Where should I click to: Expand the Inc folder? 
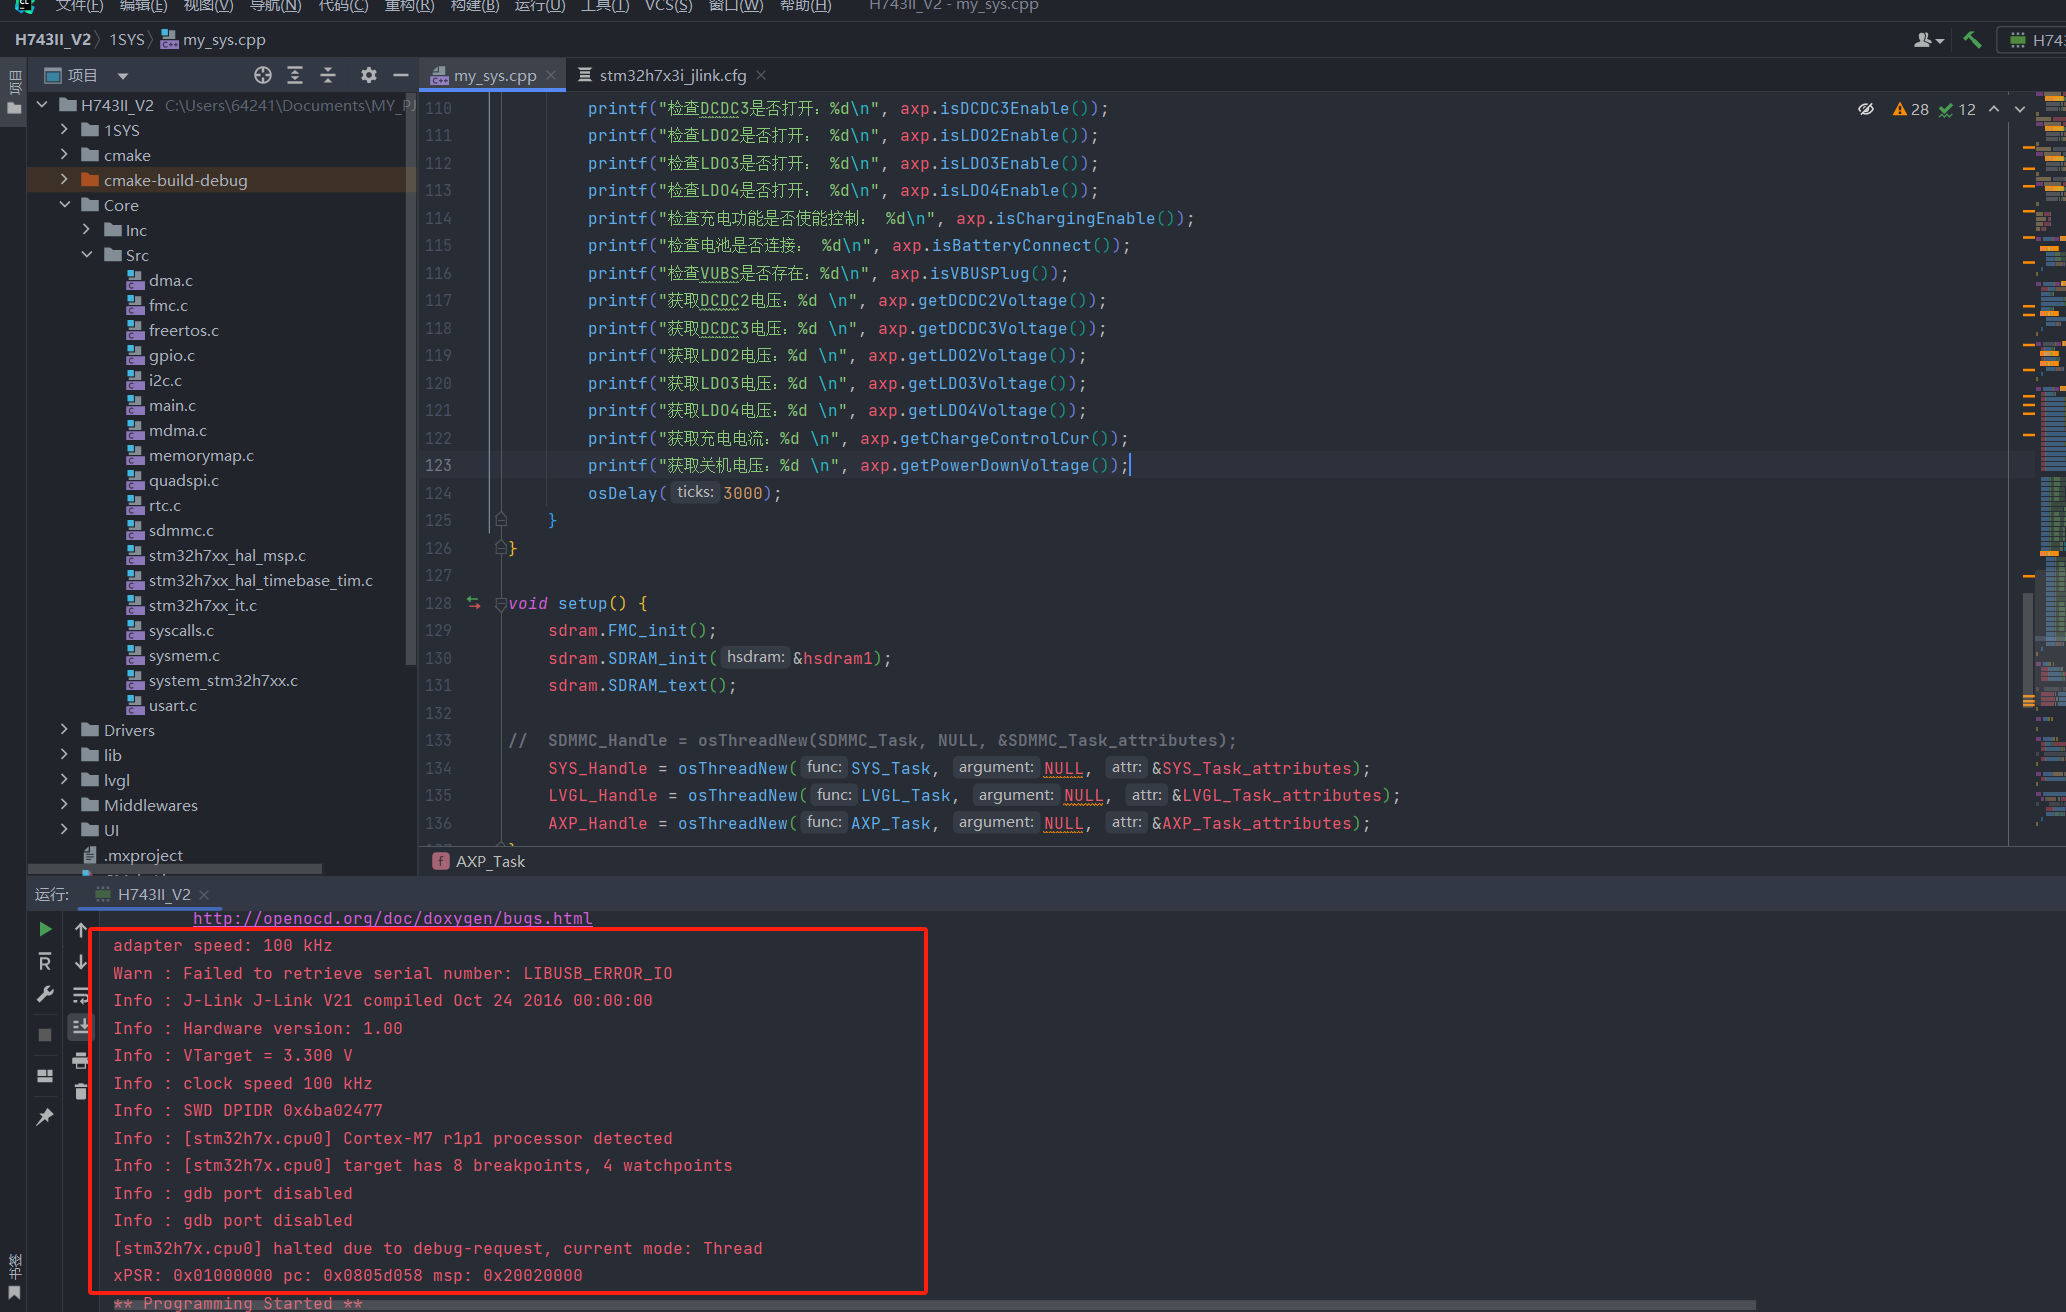click(x=87, y=230)
